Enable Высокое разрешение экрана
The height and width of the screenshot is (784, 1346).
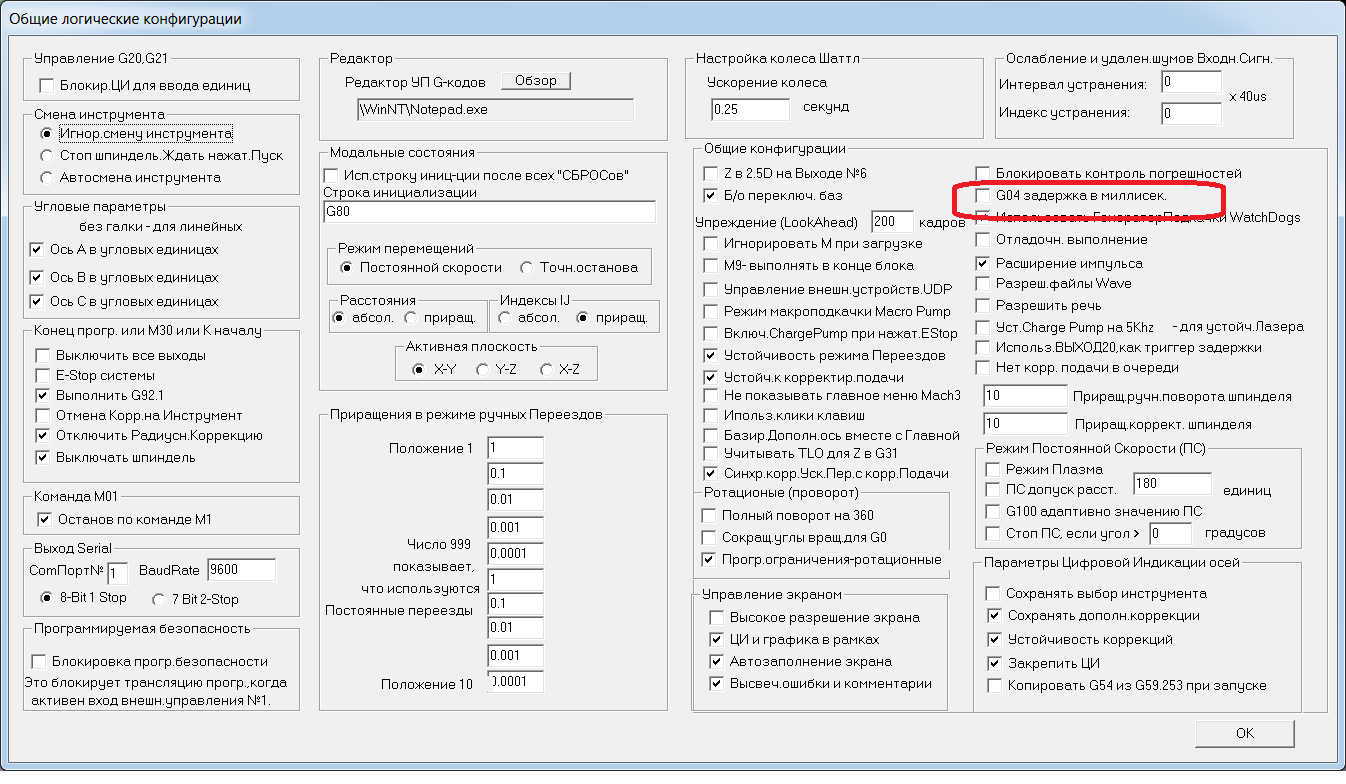(716, 617)
